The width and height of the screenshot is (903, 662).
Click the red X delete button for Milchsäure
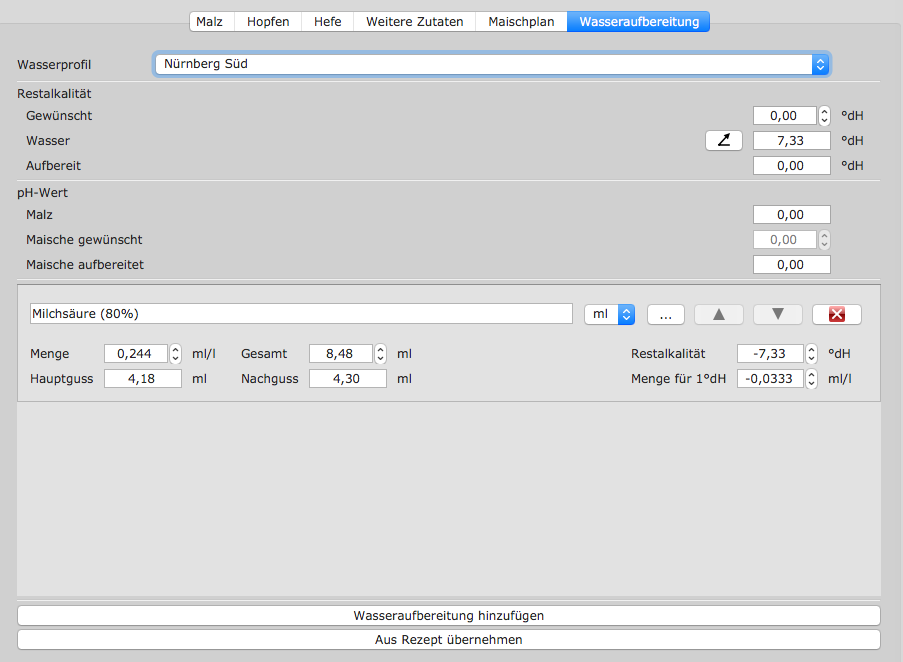pos(836,314)
